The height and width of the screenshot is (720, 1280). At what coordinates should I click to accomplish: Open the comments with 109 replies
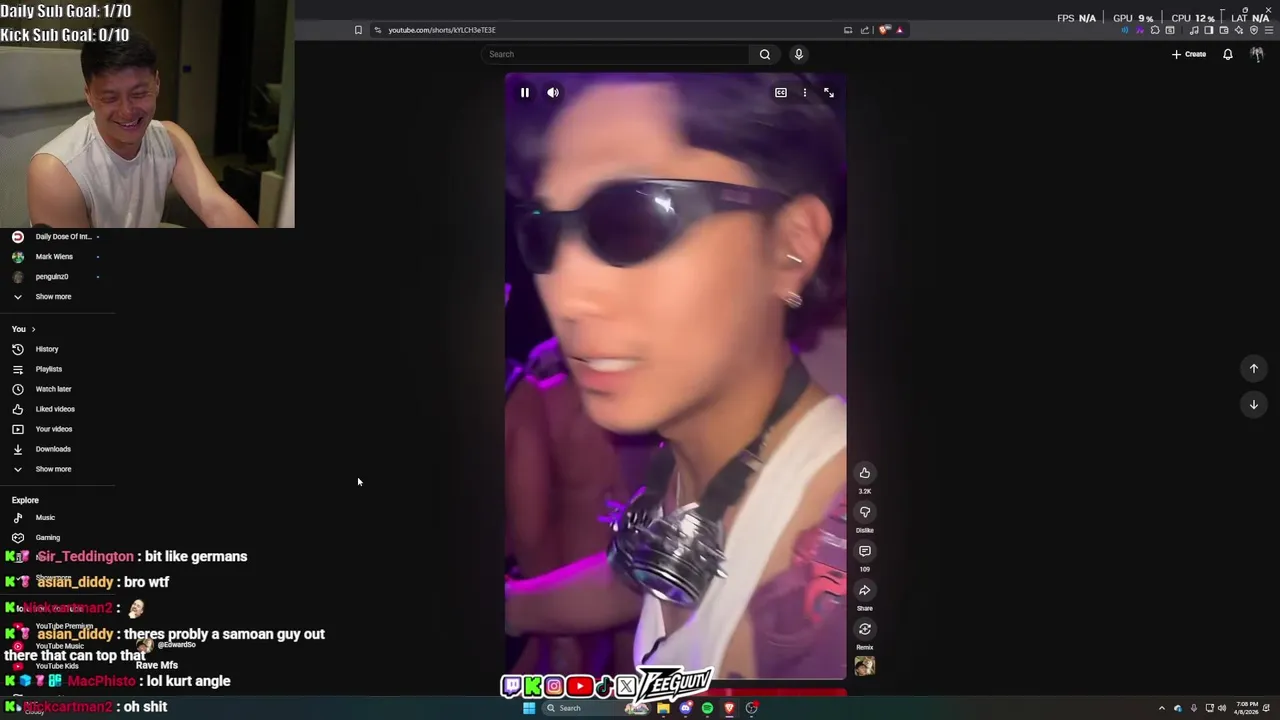[865, 551]
